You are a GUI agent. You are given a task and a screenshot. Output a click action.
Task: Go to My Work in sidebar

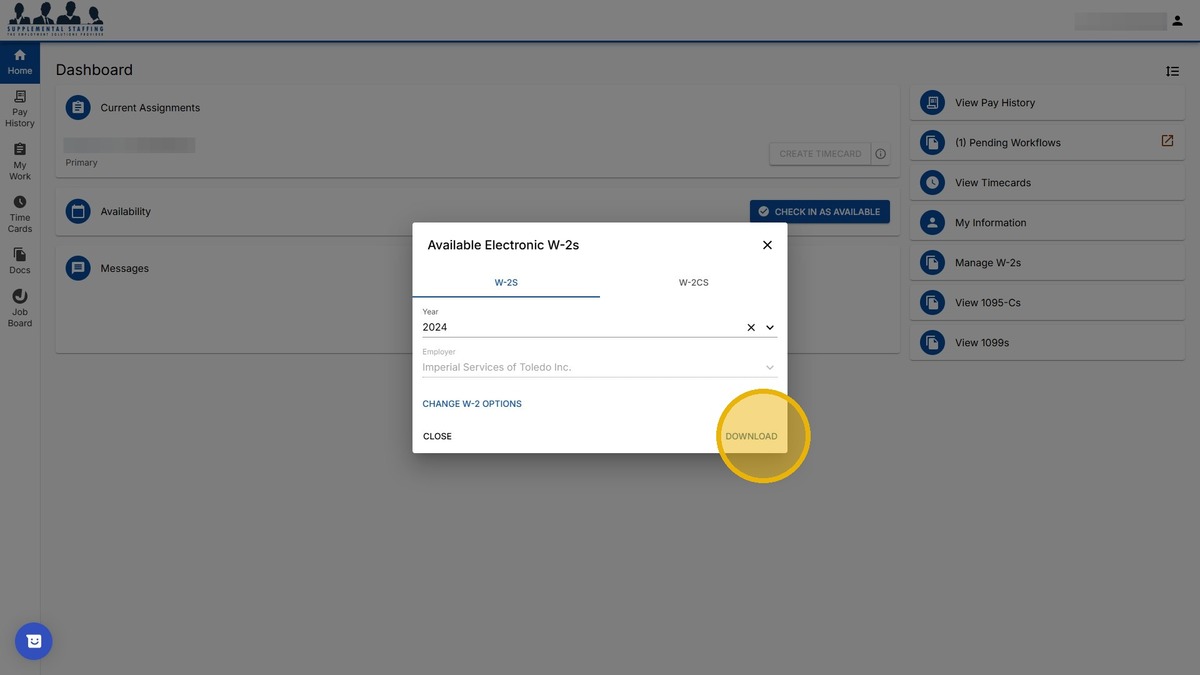click(20, 162)
